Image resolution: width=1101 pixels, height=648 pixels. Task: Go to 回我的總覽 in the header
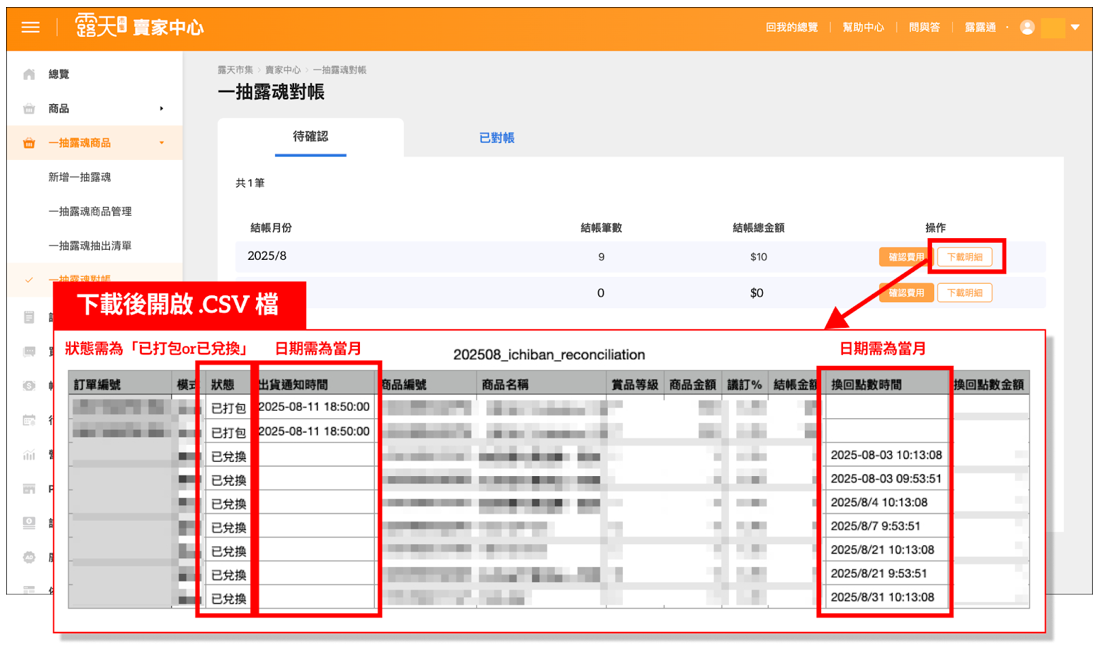(x=791, y=28)
